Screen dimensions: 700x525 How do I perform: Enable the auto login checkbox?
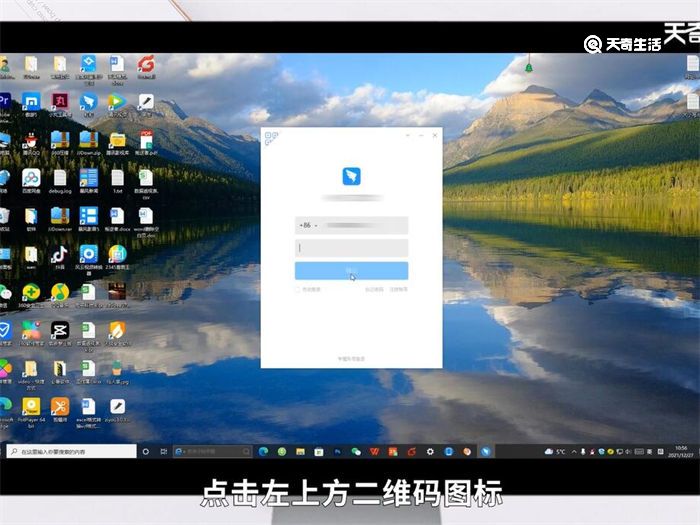tap(298, 289)
